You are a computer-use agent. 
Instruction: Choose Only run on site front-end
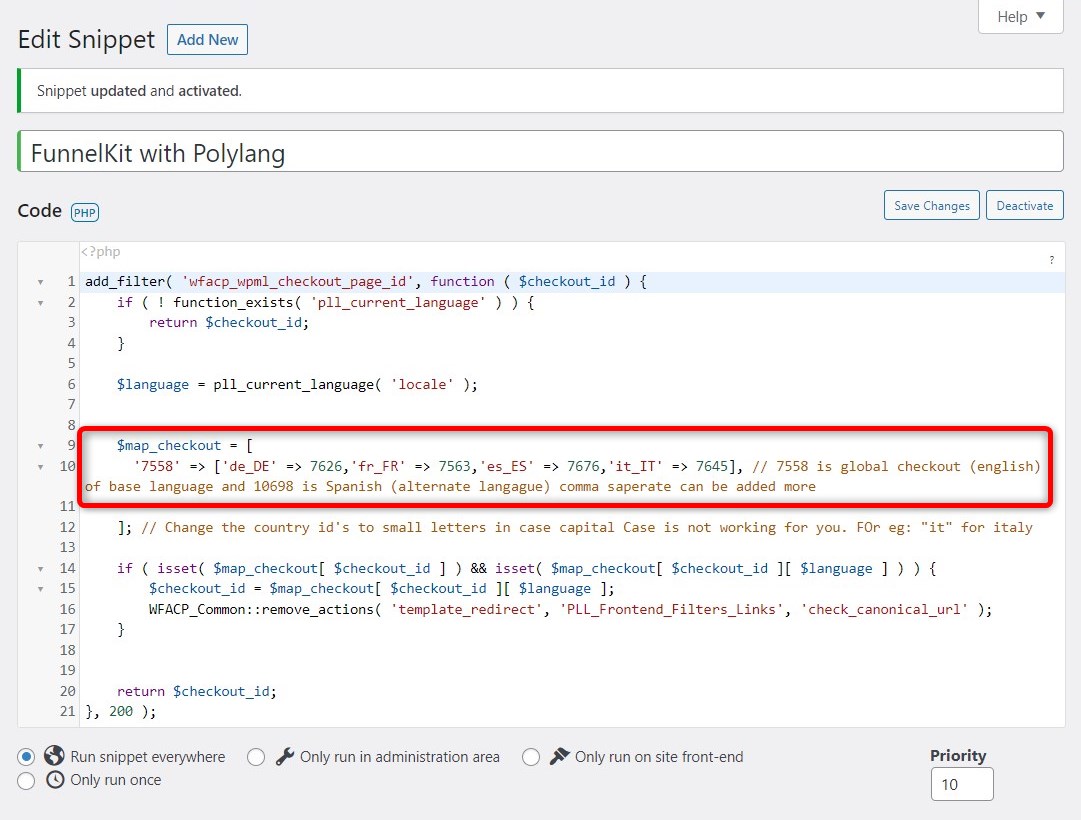(531, 757)
